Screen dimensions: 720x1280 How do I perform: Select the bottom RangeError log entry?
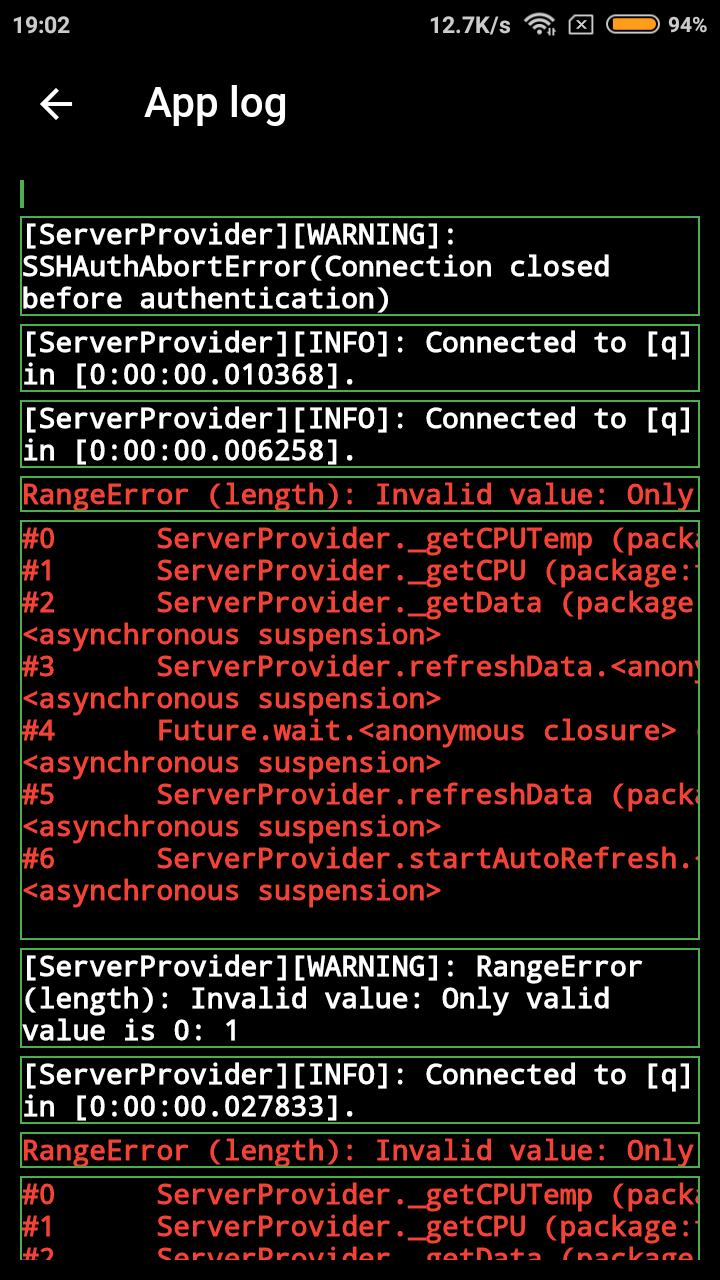360,1150
